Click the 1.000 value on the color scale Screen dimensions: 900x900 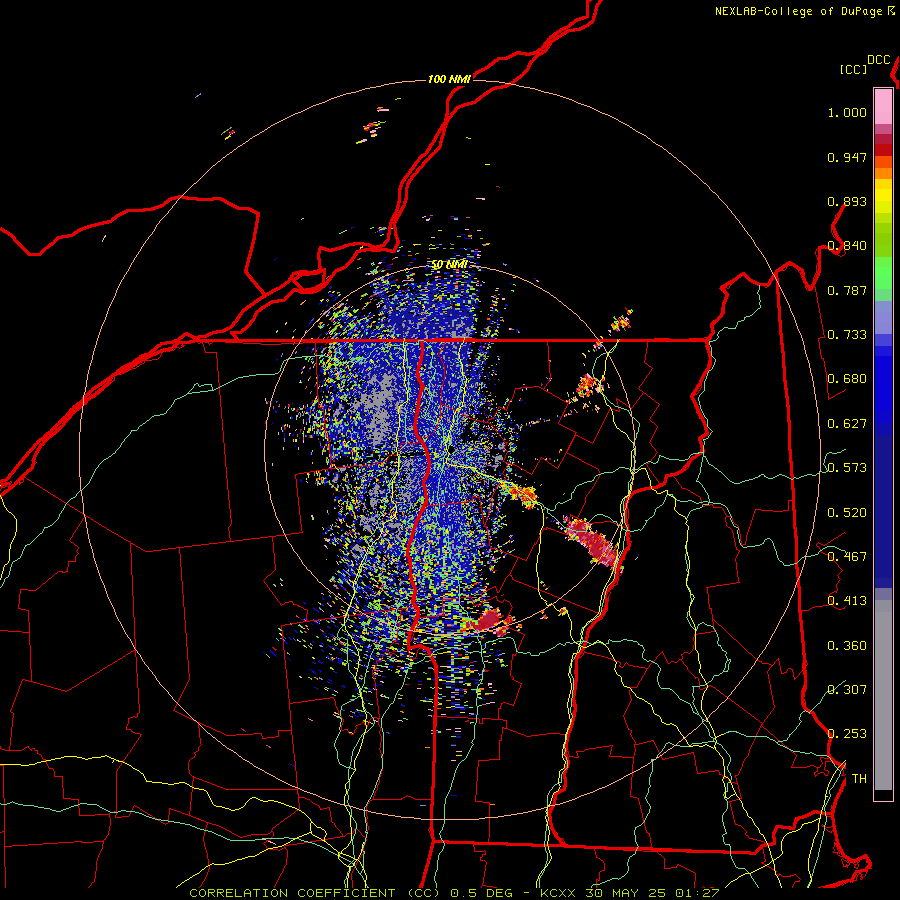tap(847, 112)
